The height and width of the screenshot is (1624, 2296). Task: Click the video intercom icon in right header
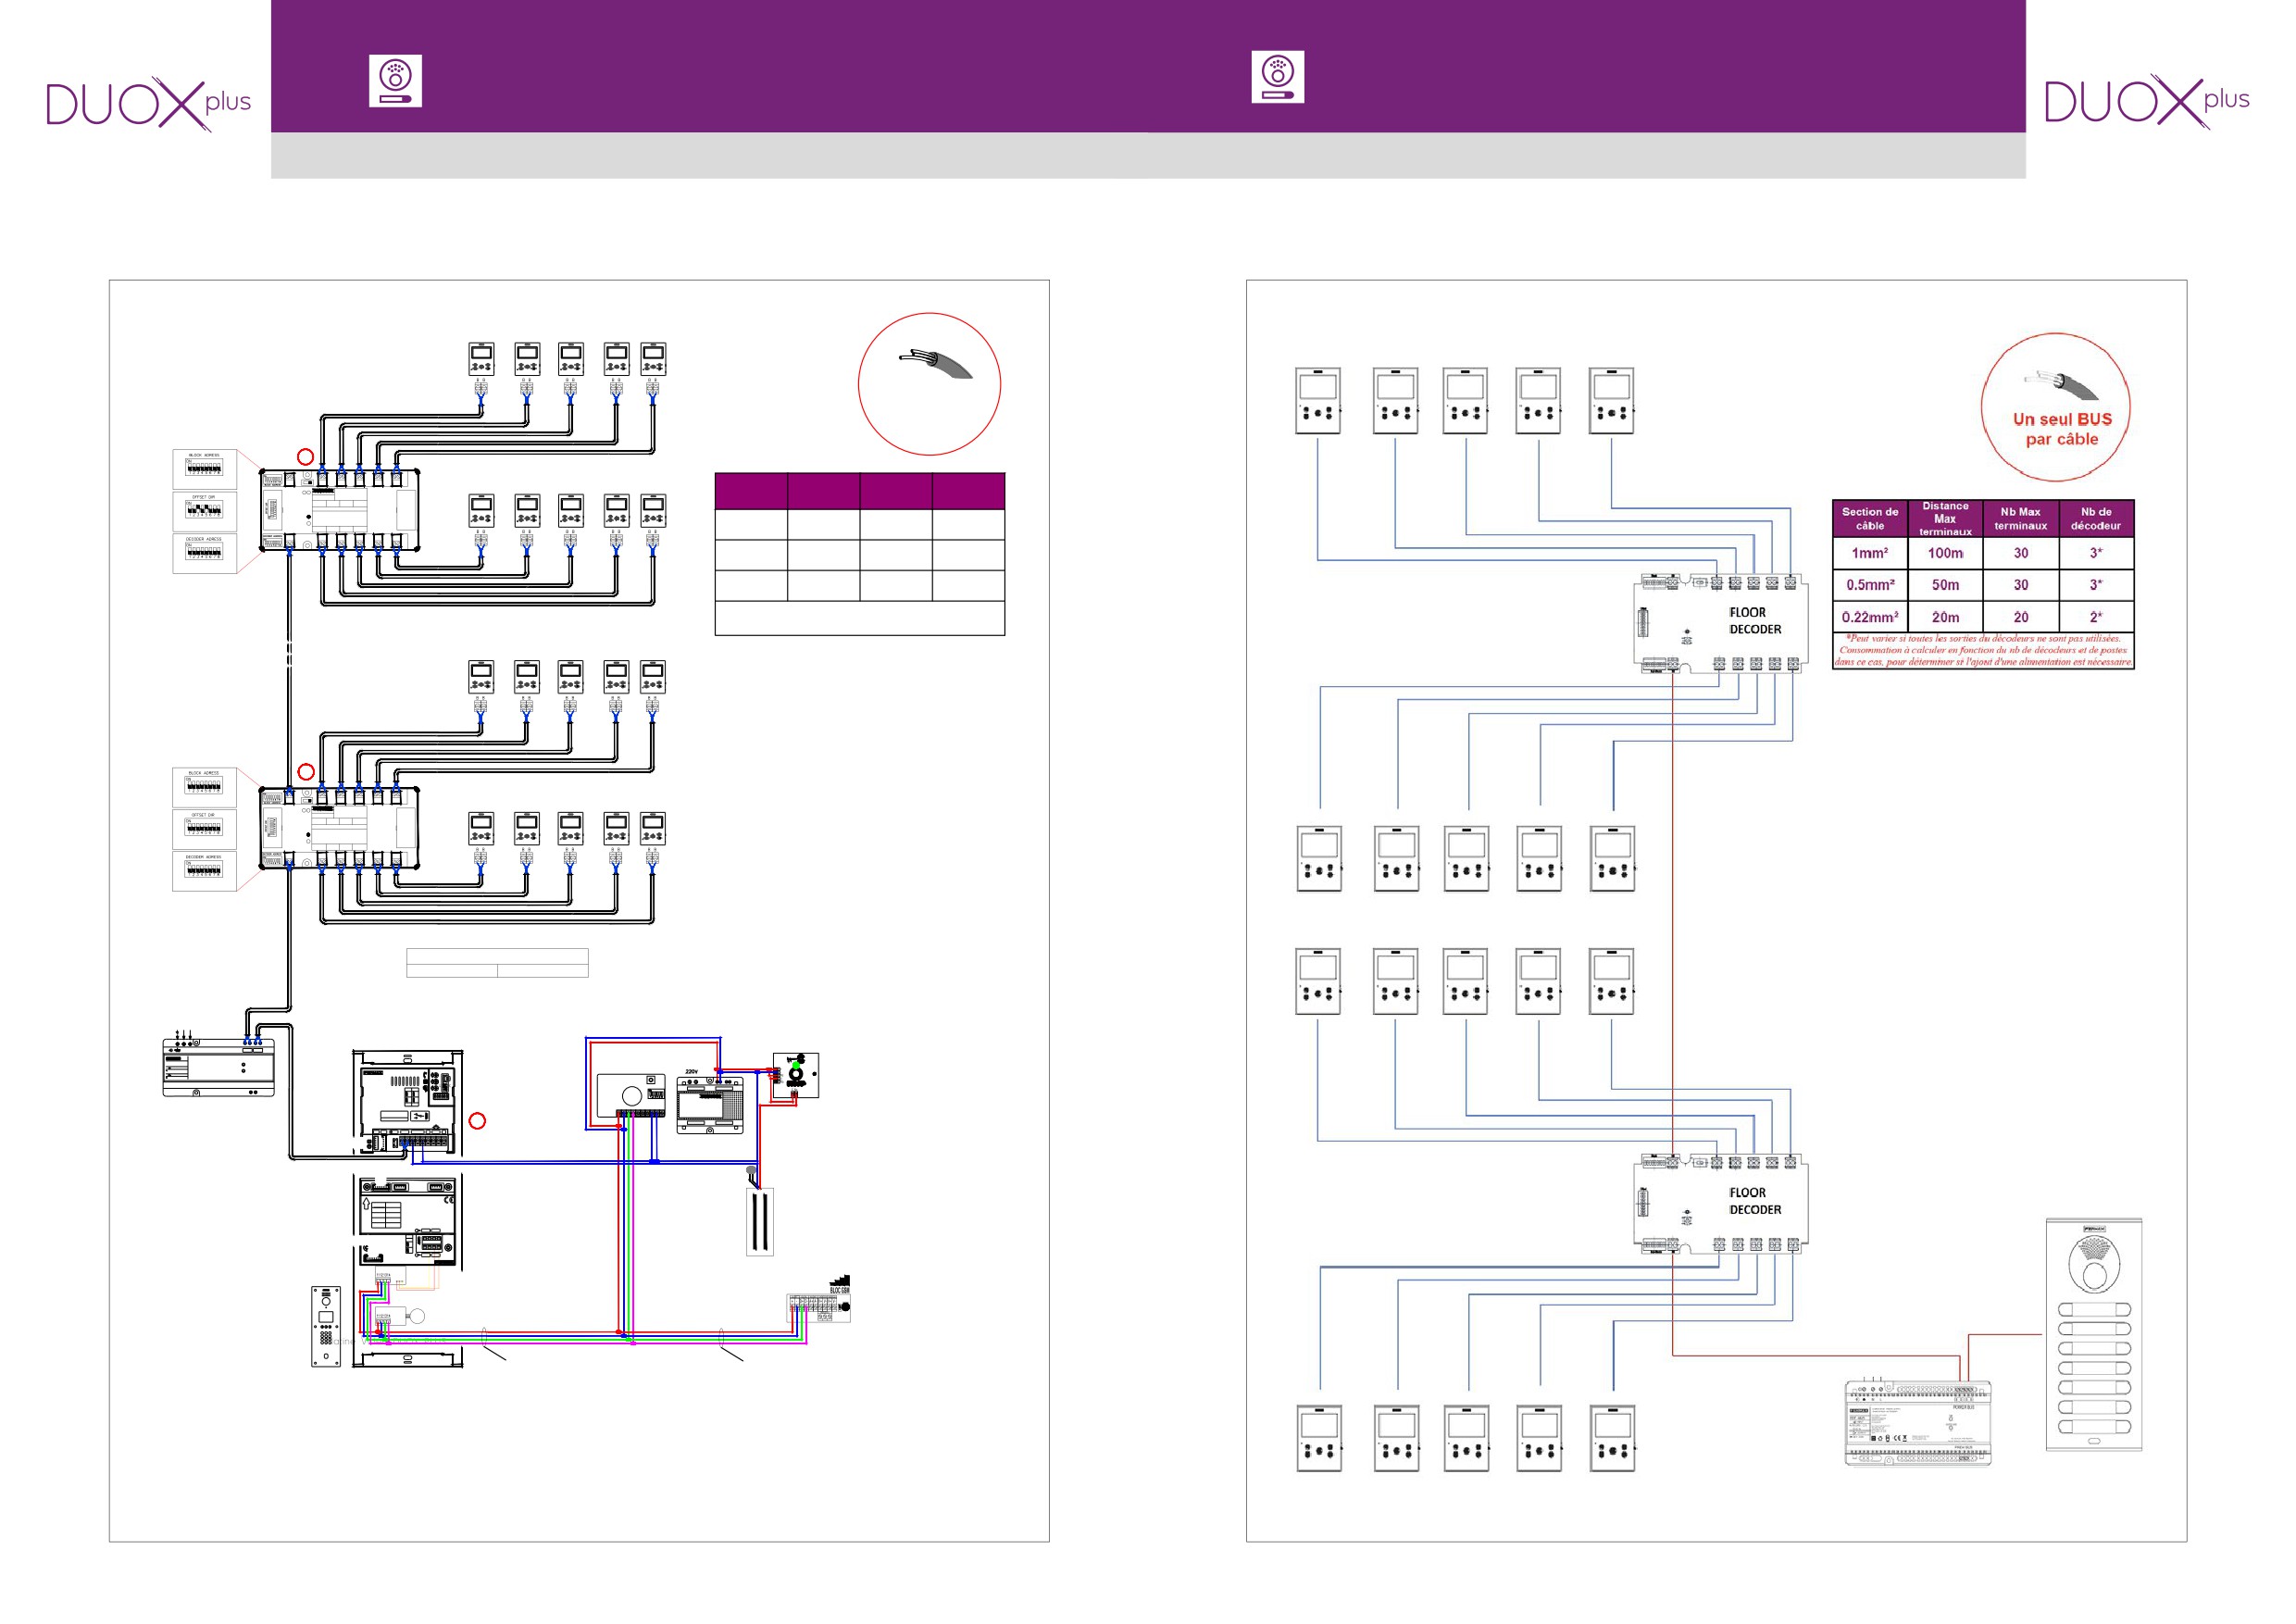tap(1277, 77)
